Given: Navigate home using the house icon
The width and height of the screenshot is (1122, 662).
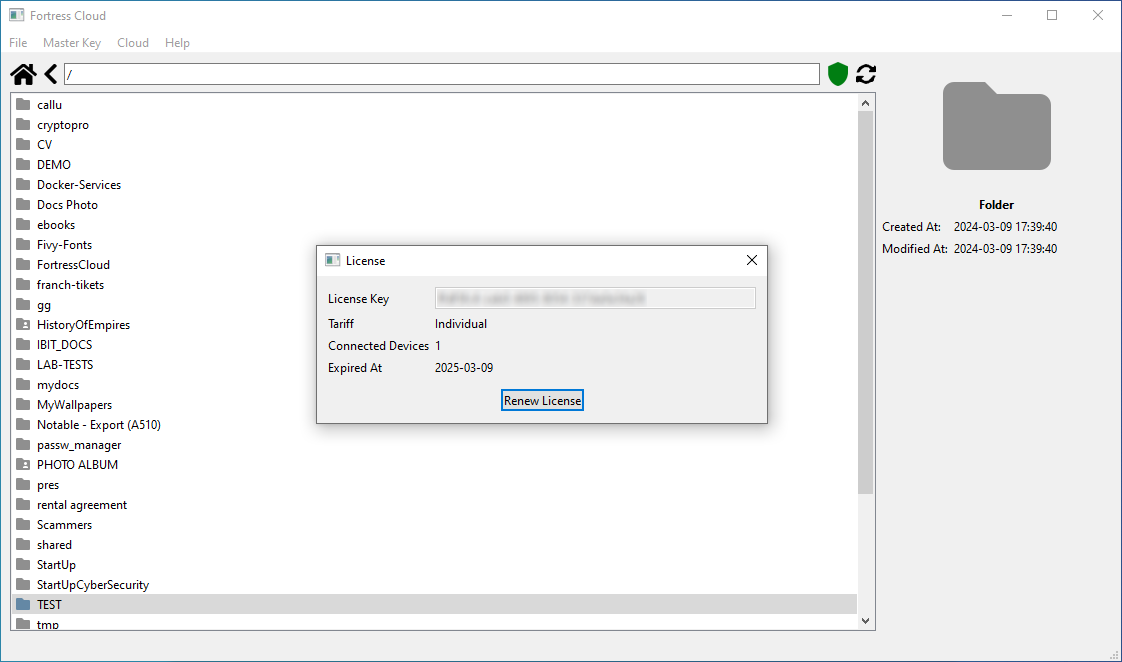Looking at the screenshot, I should [x=22, y=73].
